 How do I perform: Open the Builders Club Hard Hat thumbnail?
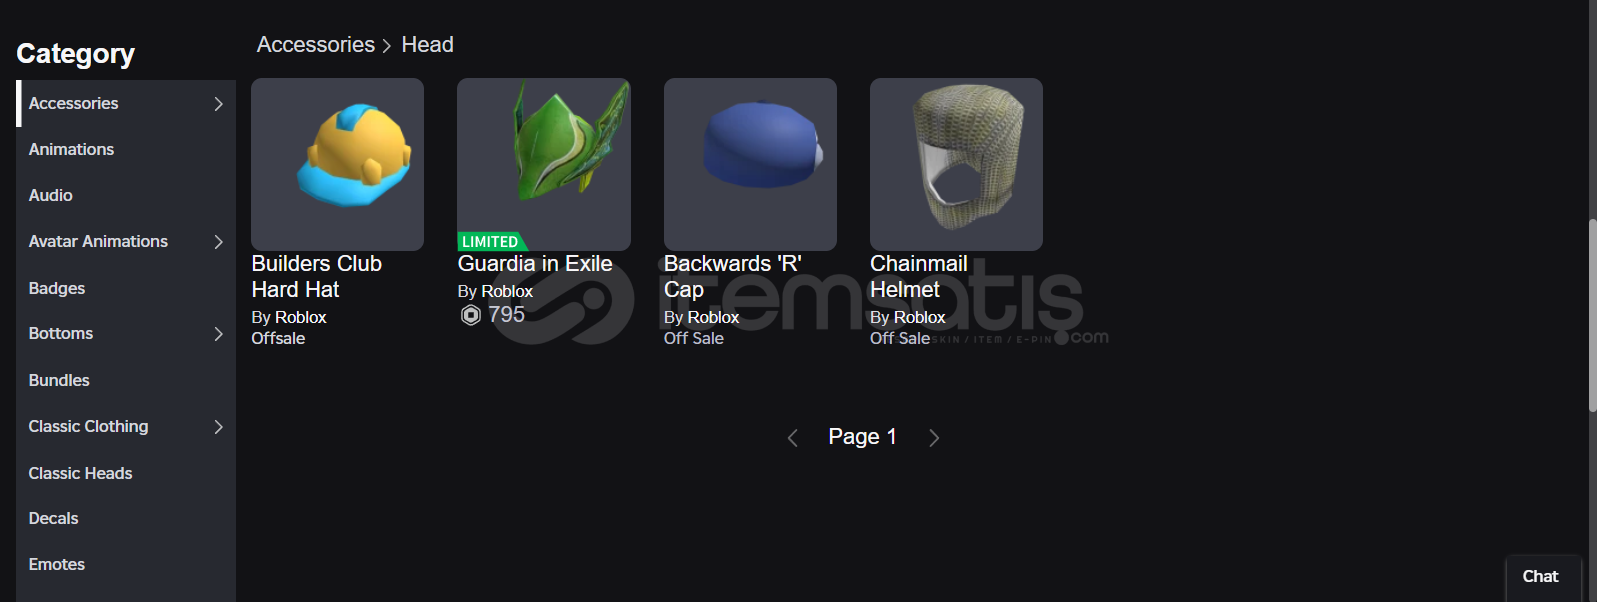pyautogui.click(x=337, y=164)
